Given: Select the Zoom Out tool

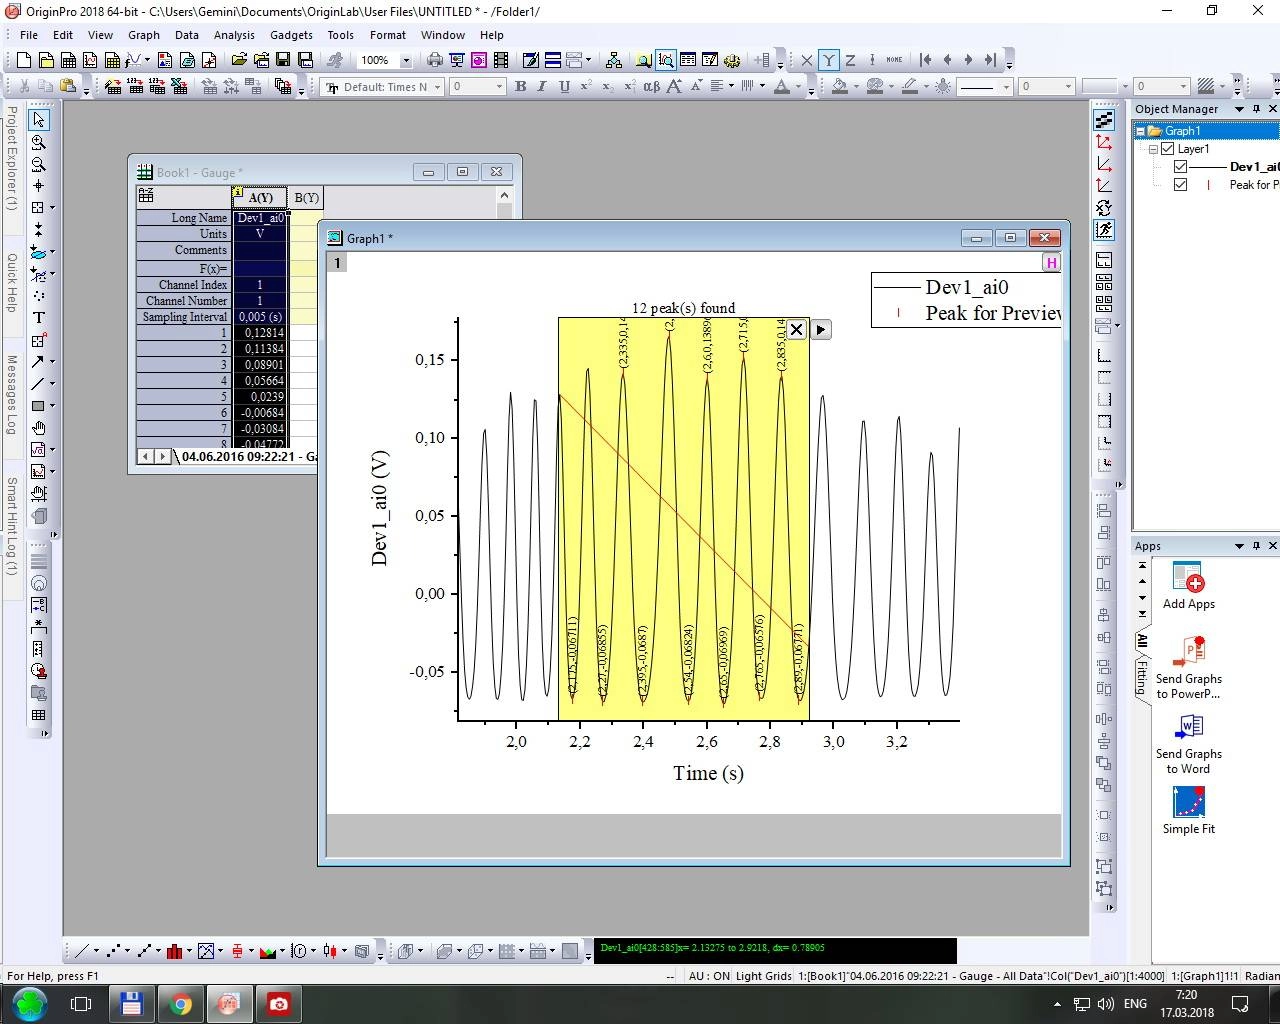Looking at the screenshot, I should coord(39,164).
